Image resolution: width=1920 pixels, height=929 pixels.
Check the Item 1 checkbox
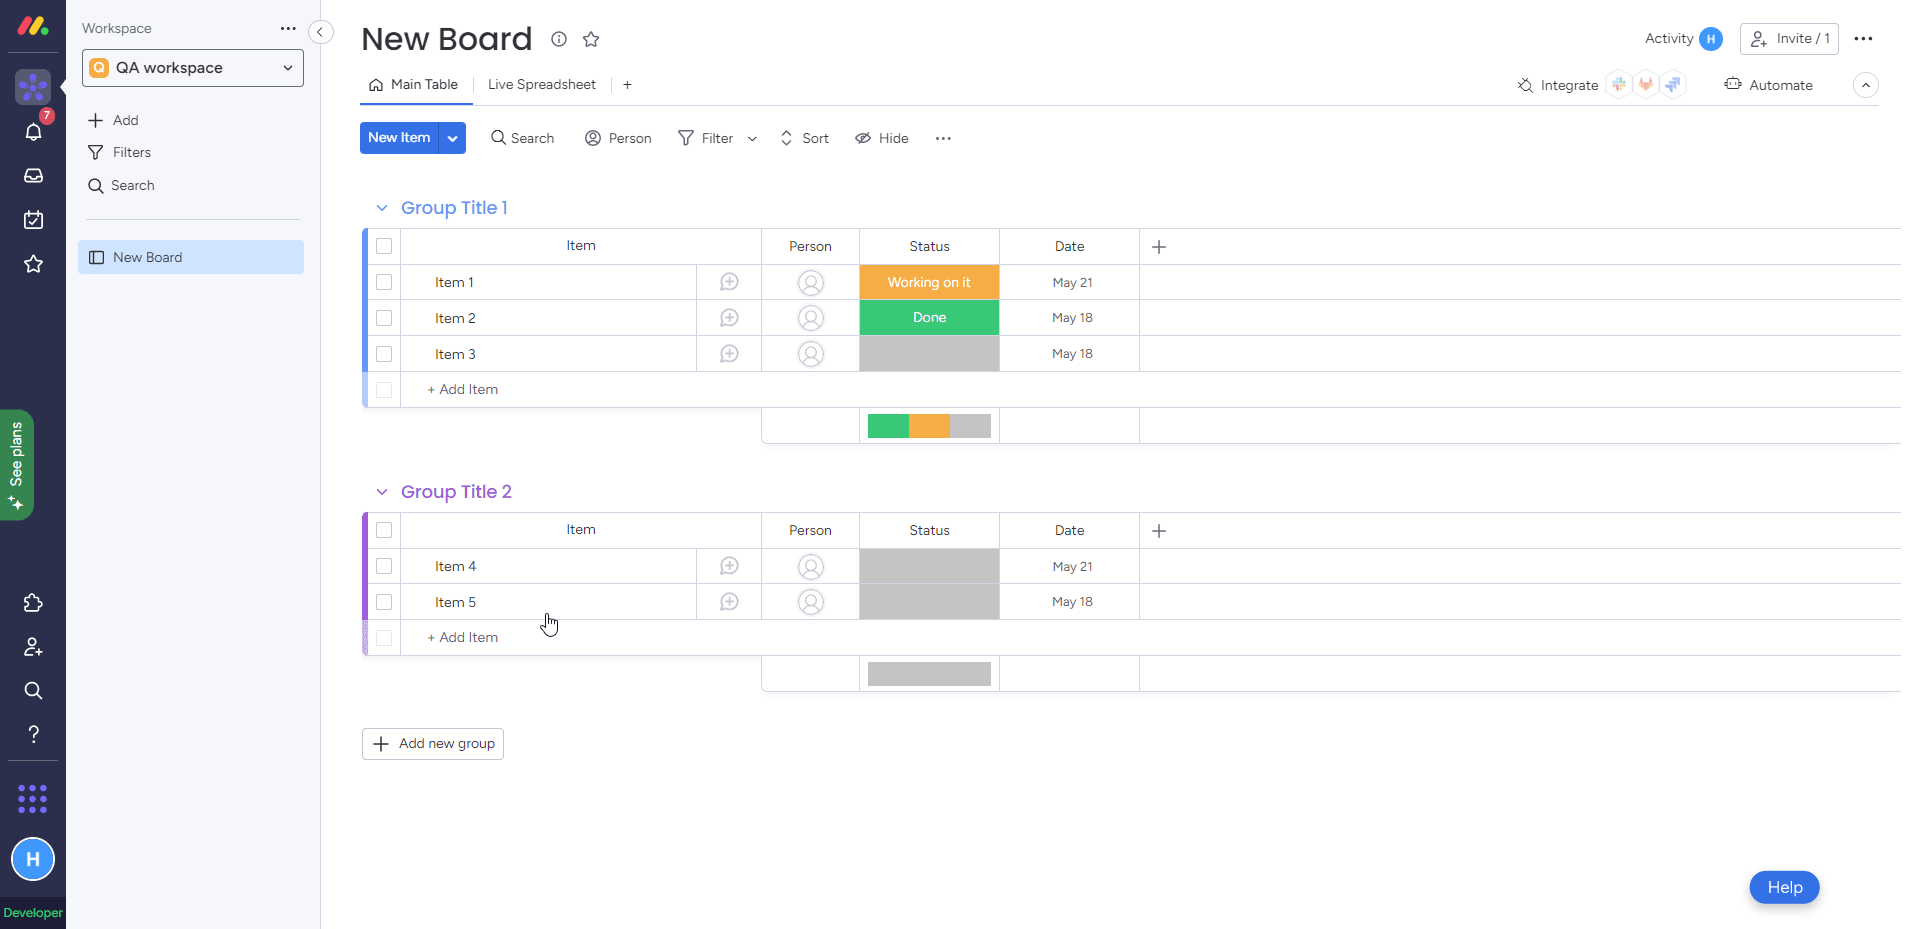(384, 282)
